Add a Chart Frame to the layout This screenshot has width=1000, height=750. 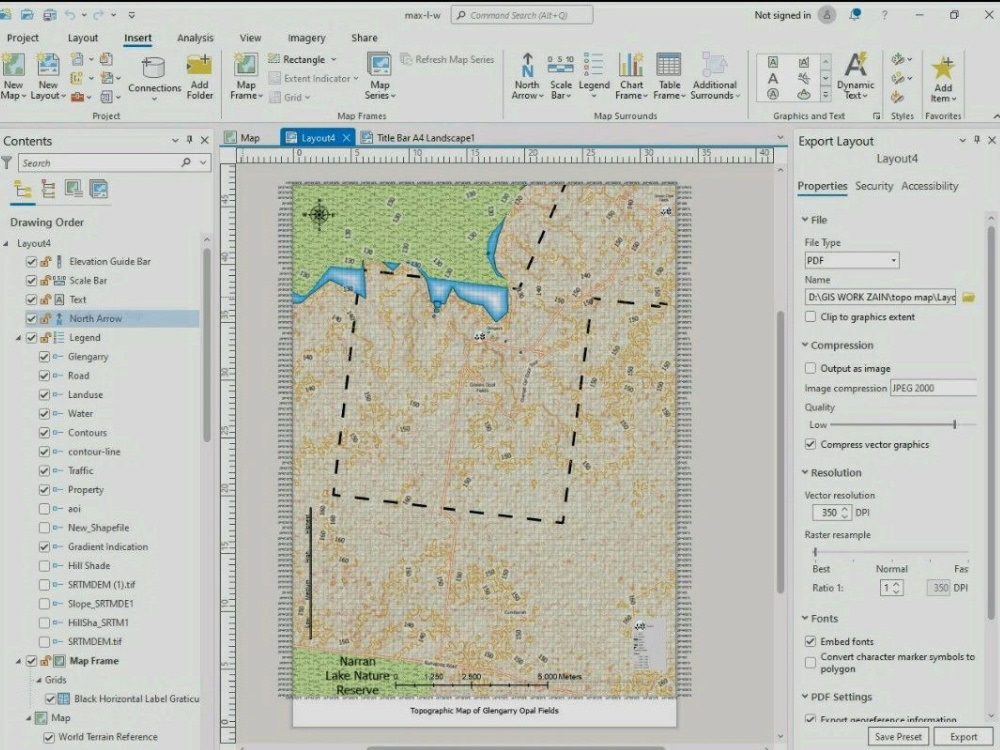631,75
